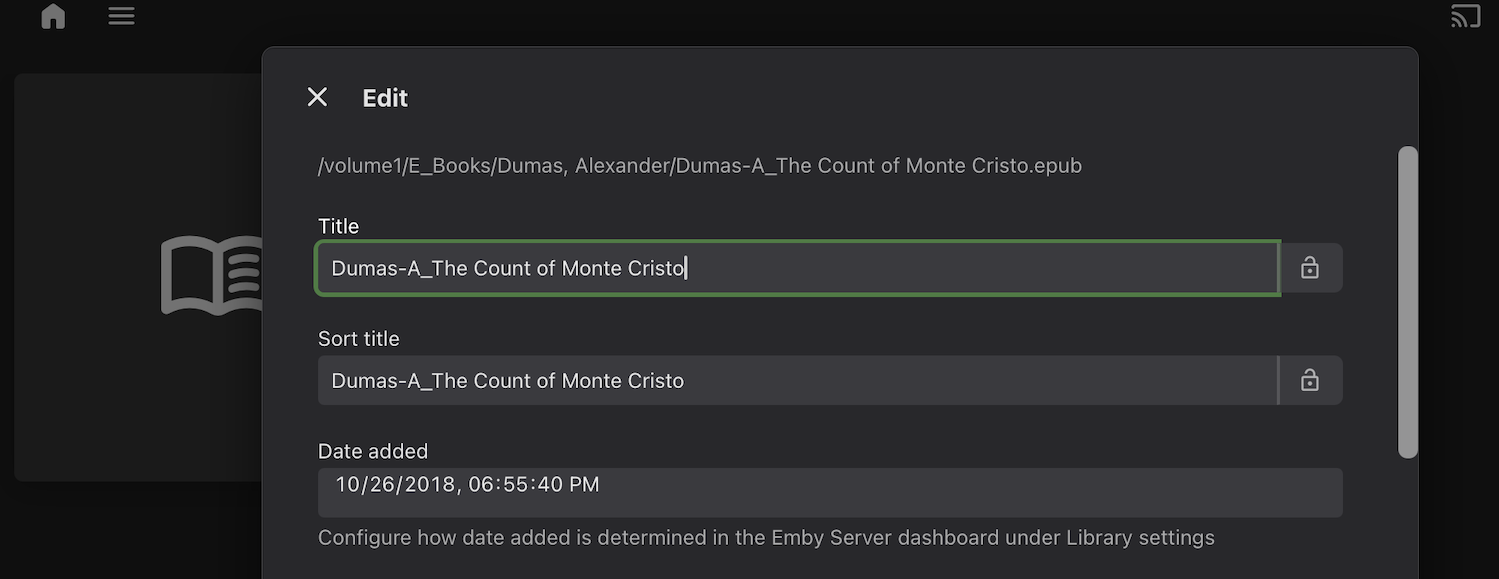
Task: Click the "Date added" field label
Action: click(373, 451)
